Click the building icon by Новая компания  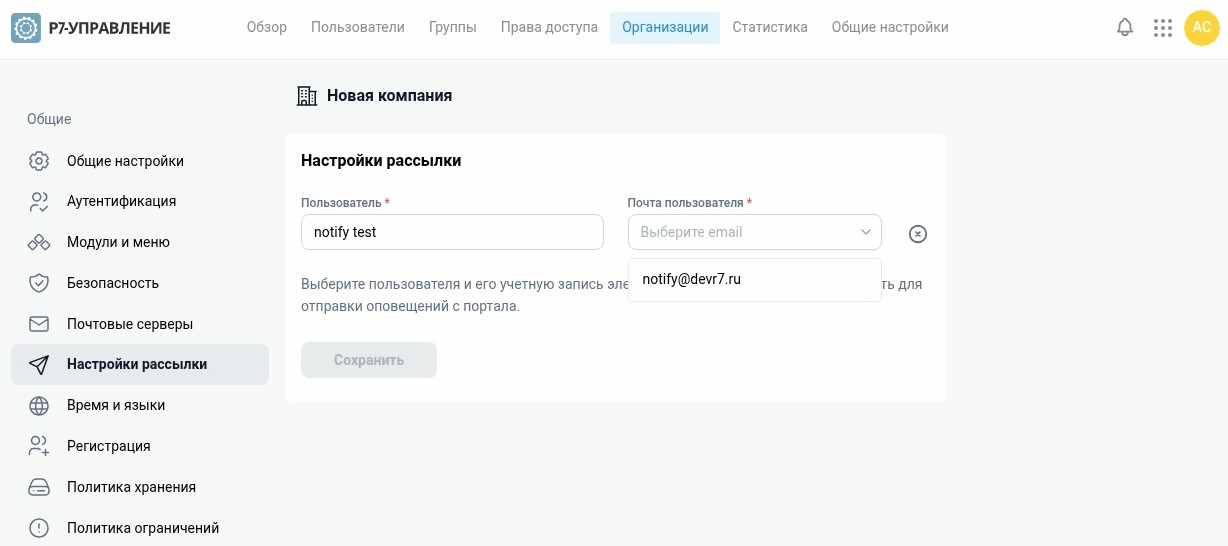pos(307,96)
